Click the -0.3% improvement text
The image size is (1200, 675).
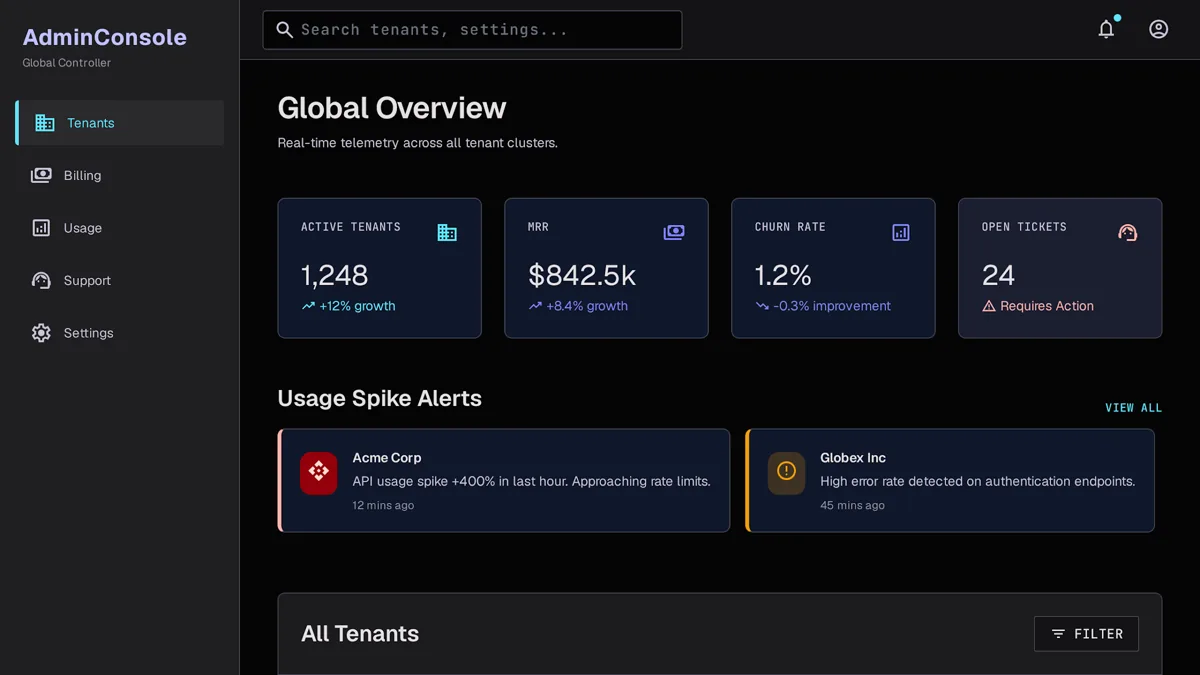832,306
